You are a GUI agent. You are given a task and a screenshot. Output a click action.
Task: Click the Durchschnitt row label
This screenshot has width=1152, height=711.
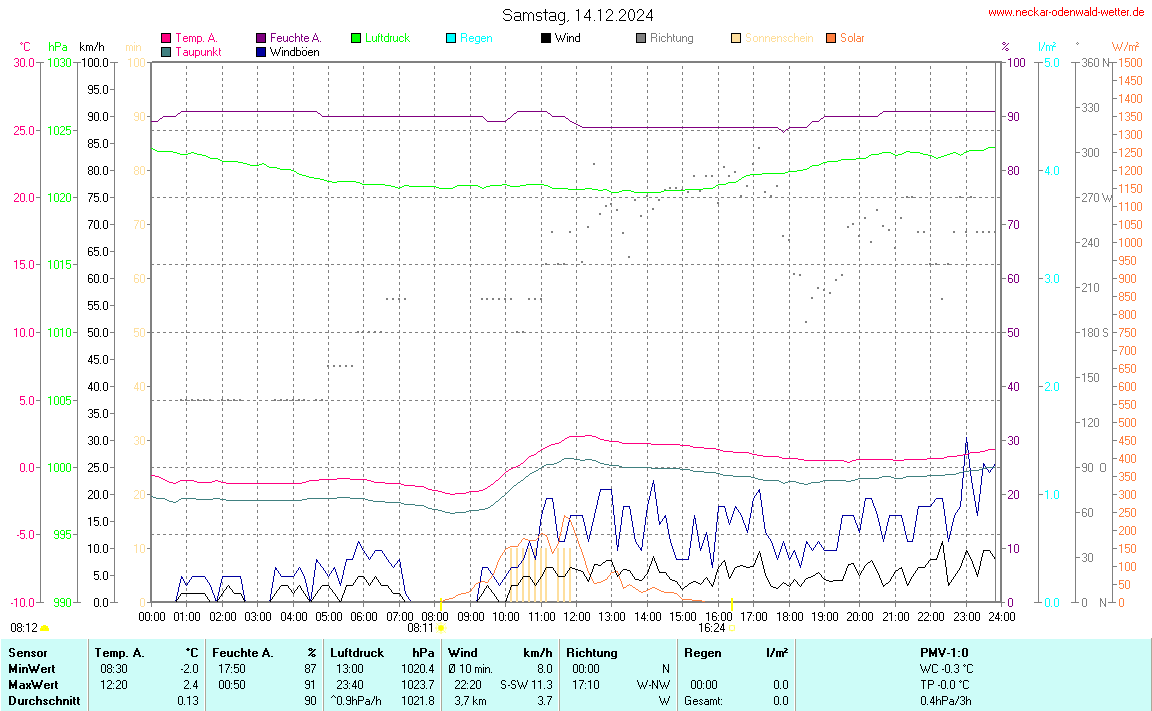tap(43, 701)
